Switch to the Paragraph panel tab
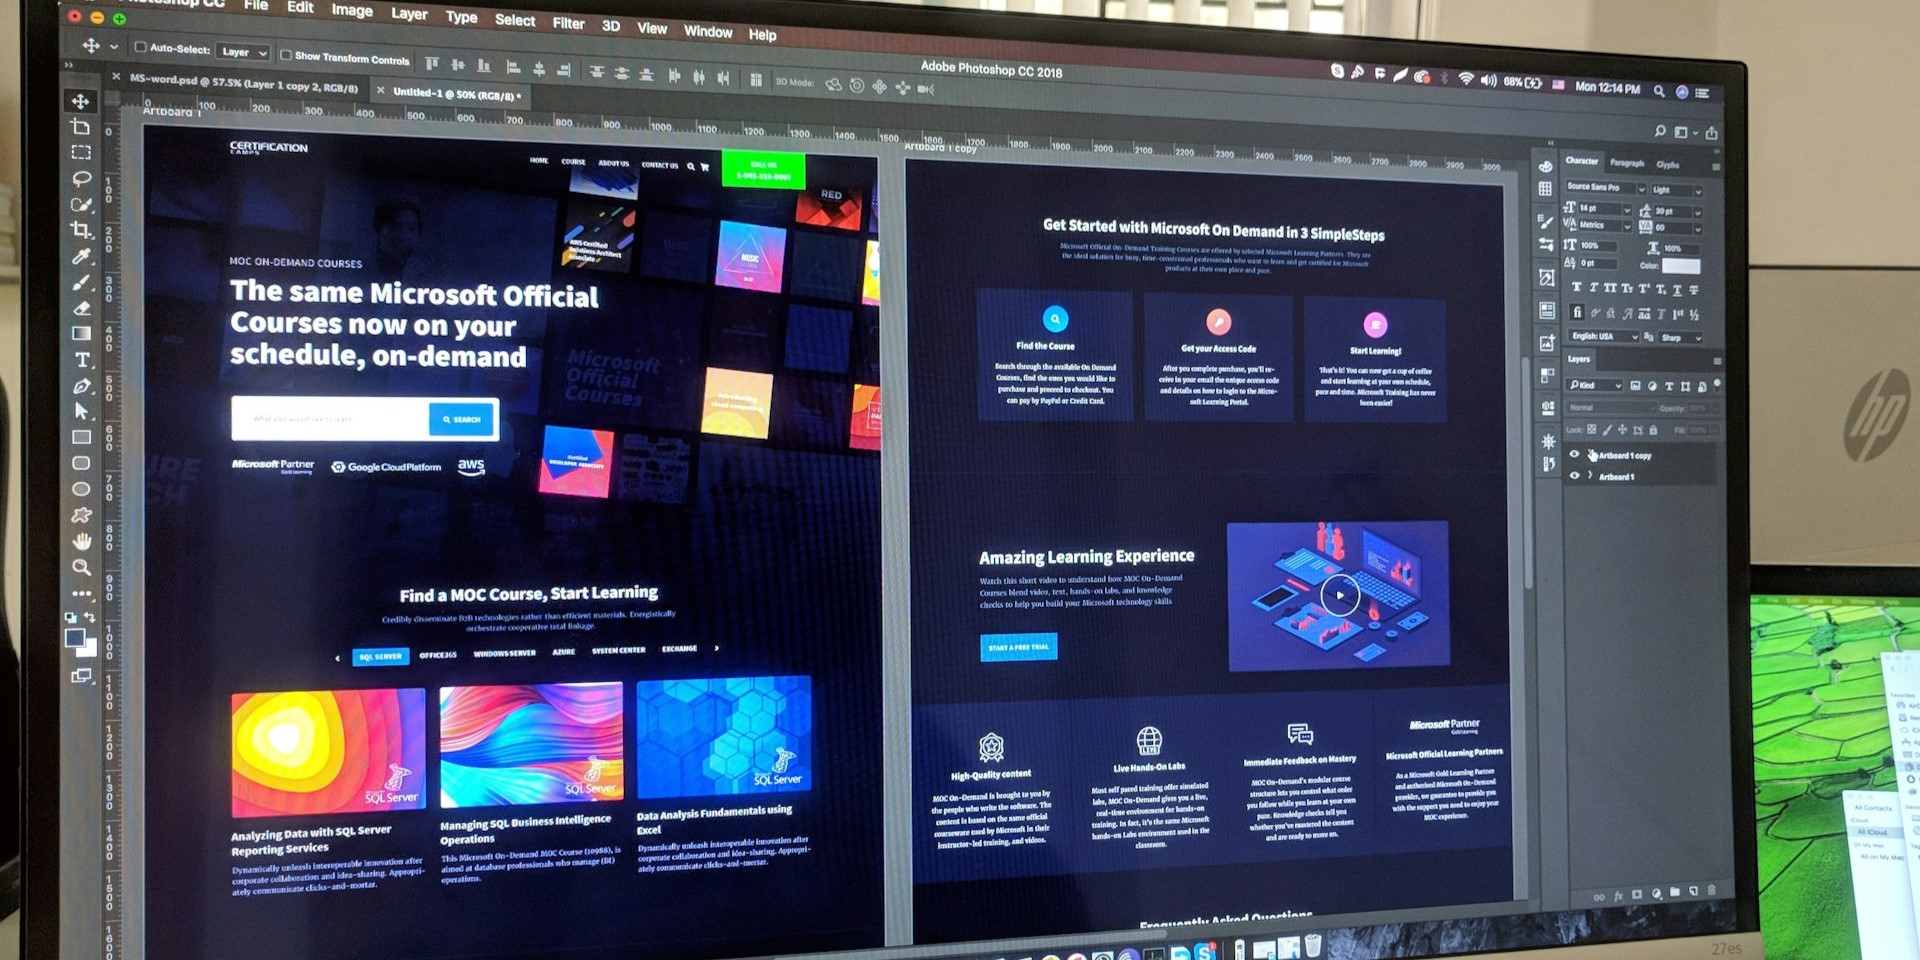 1627,163
